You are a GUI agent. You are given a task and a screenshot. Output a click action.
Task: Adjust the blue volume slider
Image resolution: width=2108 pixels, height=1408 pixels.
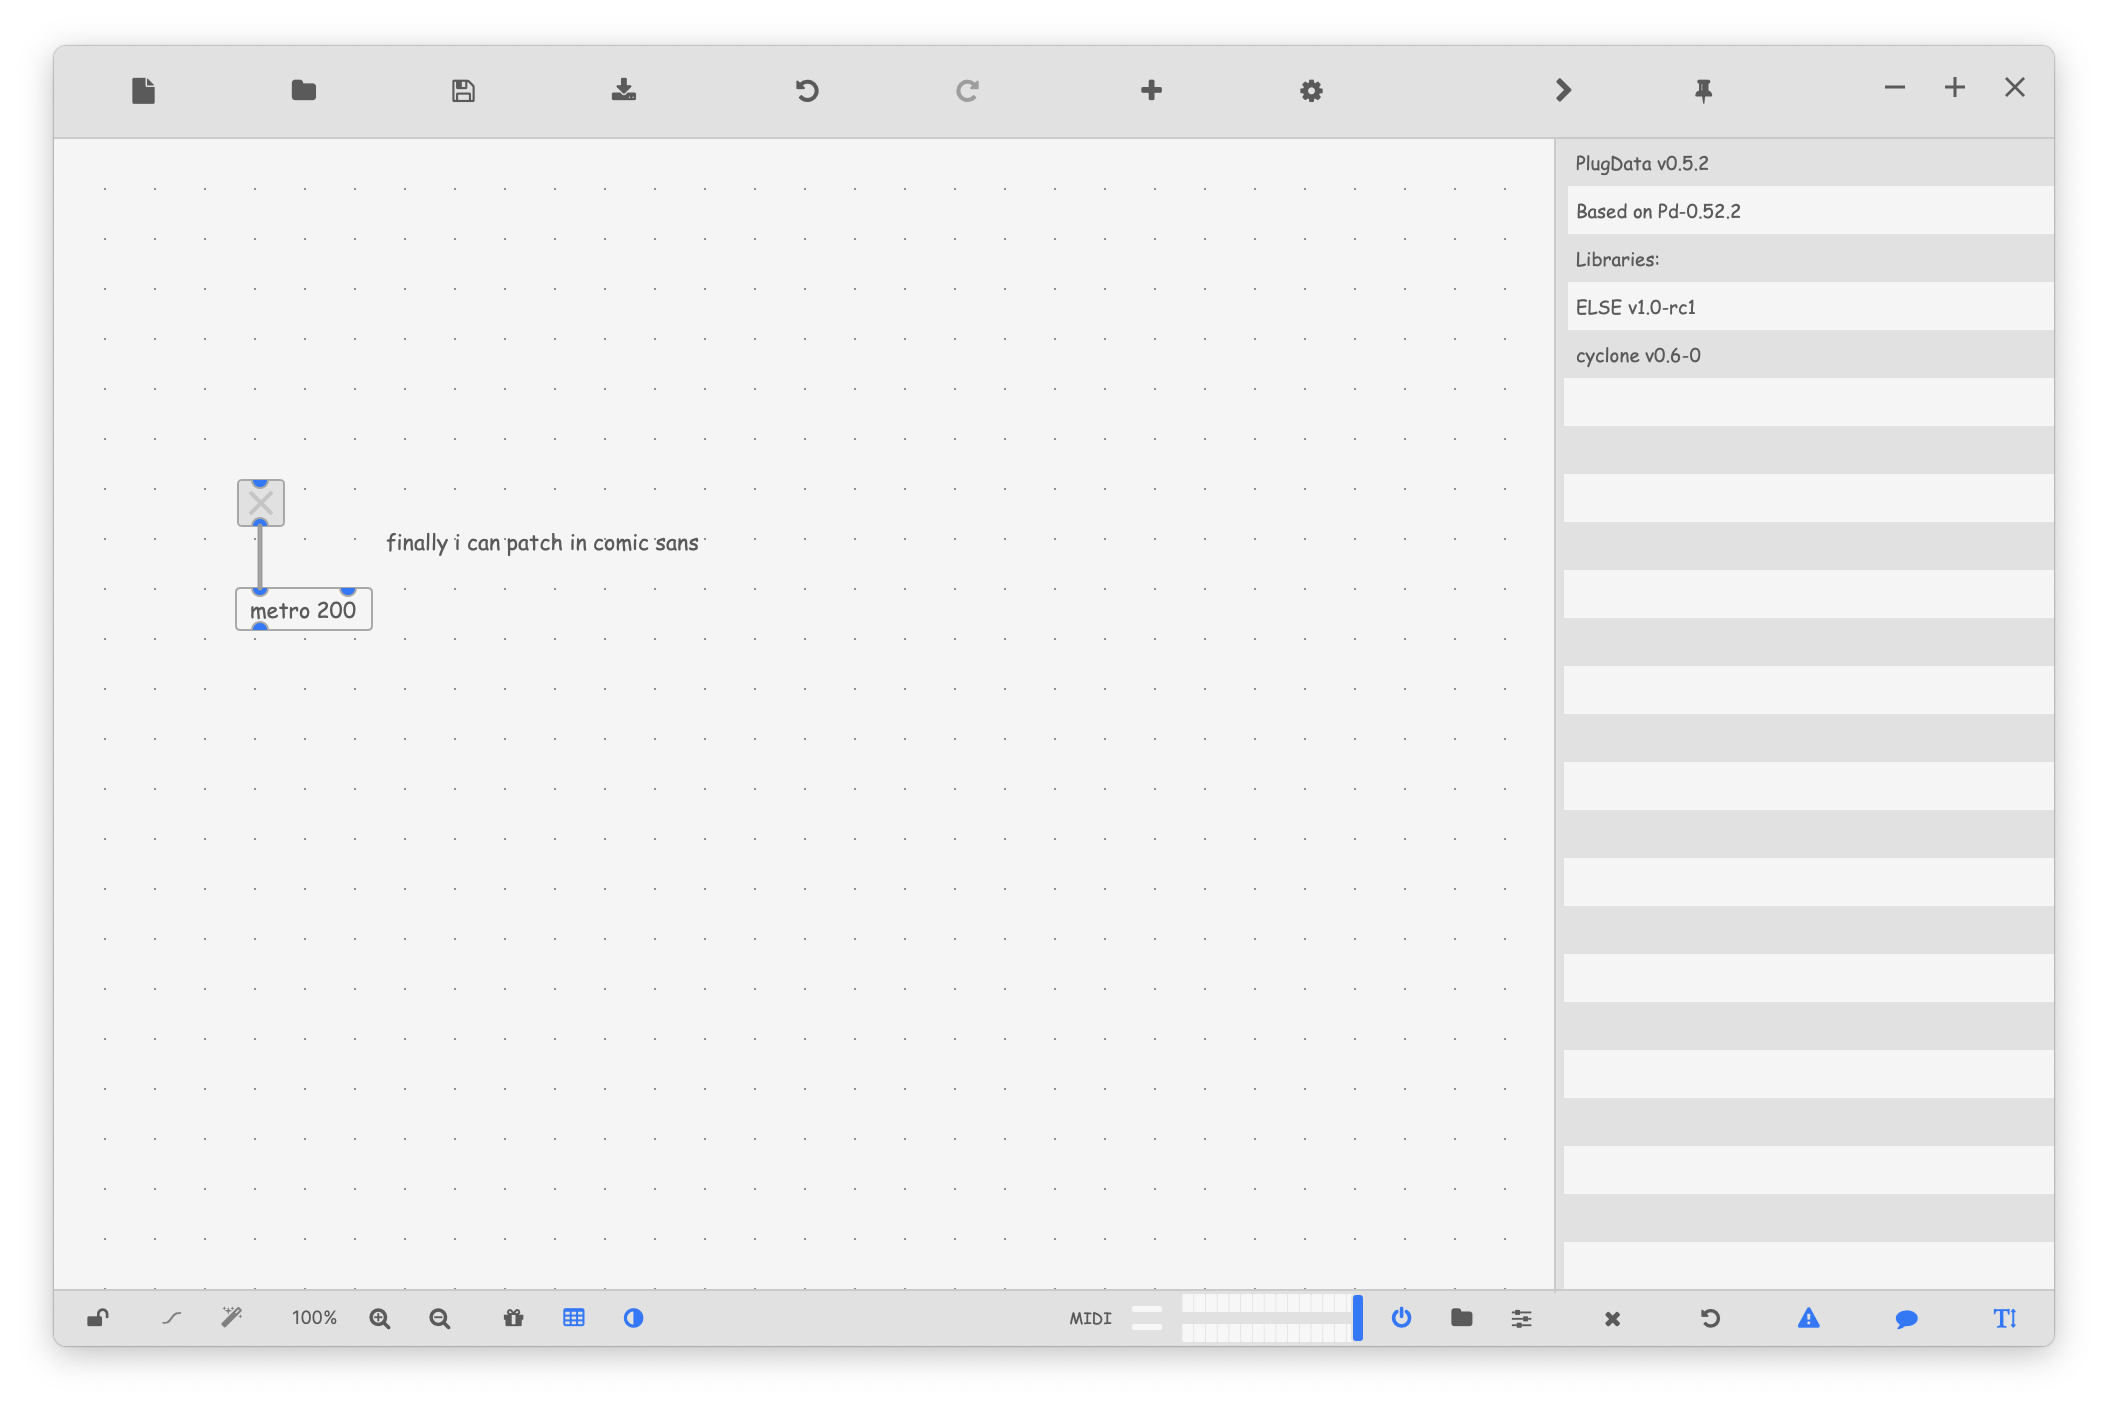pyautogui.click(x=1357, y=1318)
